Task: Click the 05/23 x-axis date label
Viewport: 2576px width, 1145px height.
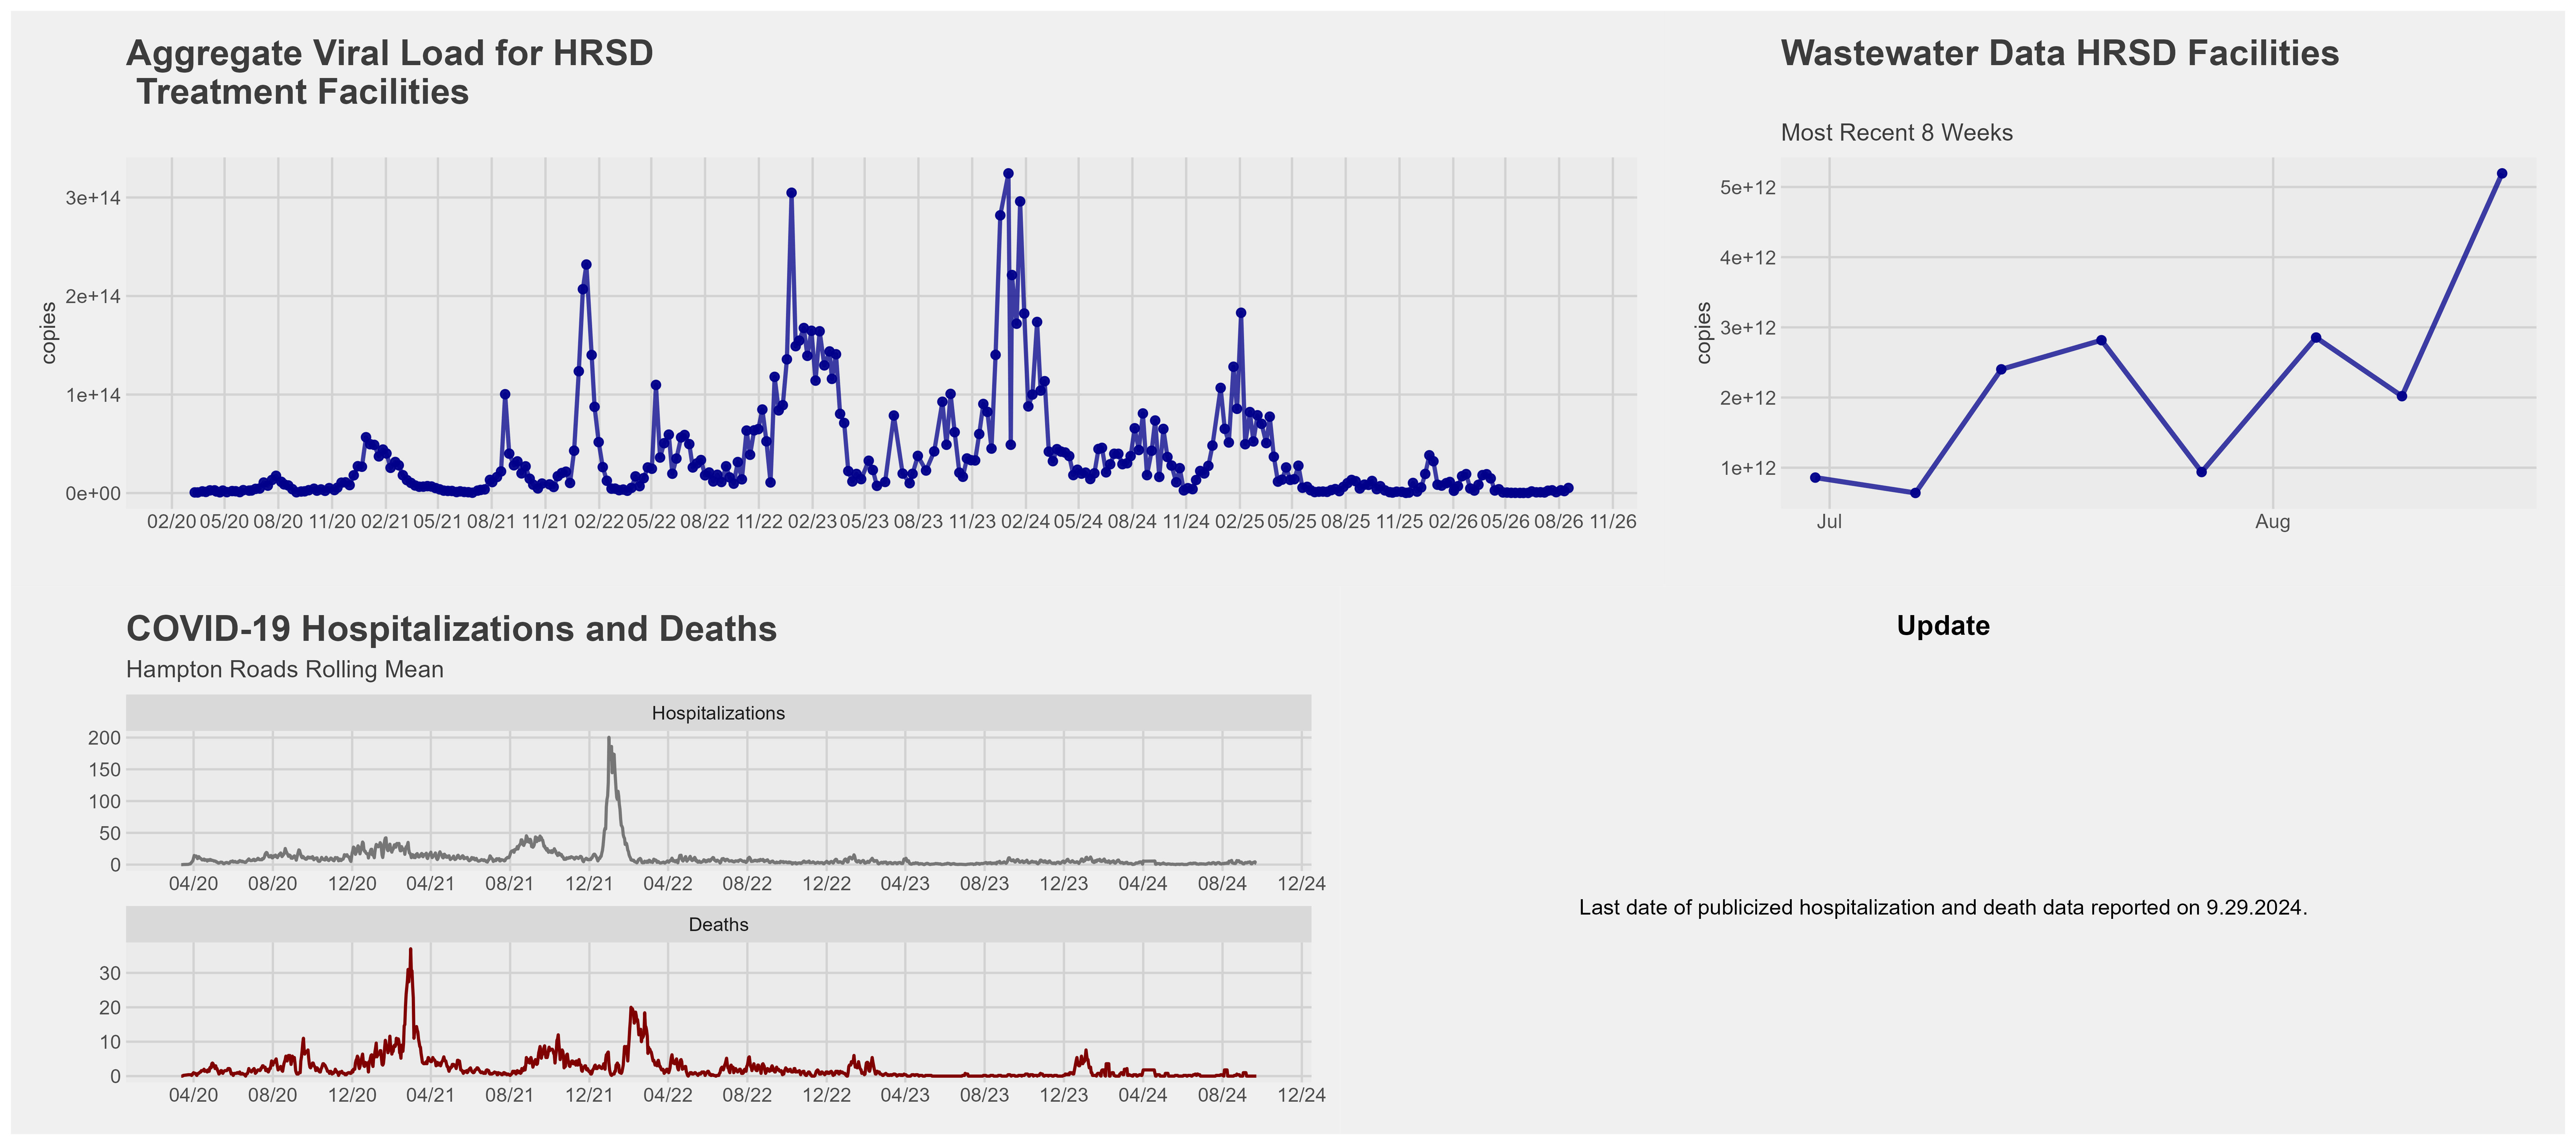Action: pos(864,522)
